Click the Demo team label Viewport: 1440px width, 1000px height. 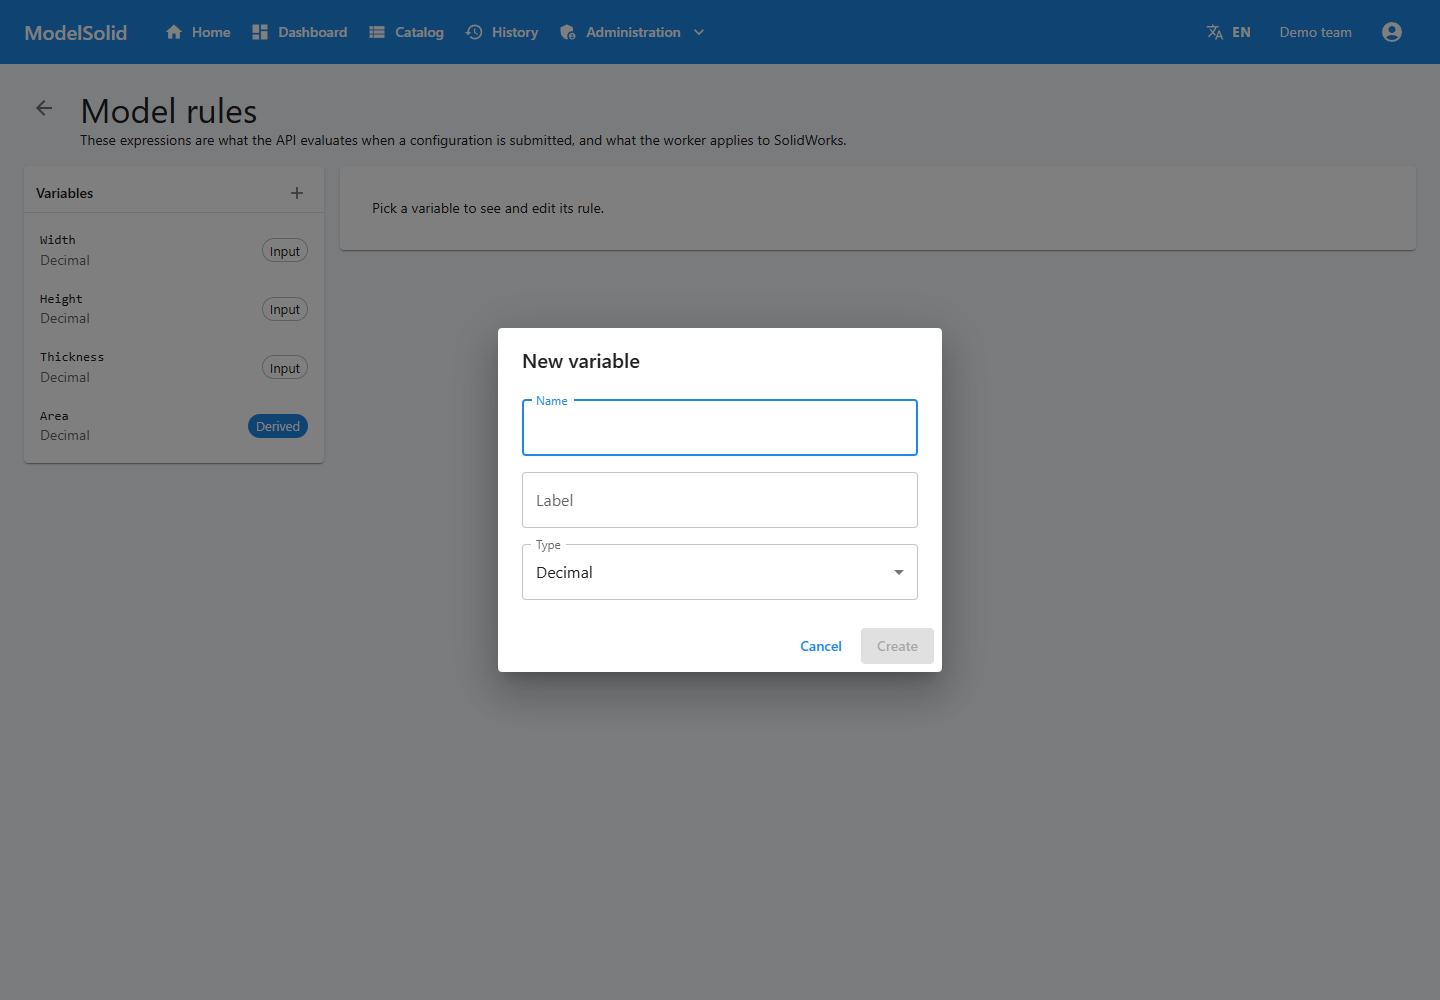click(x=1315, y=32)
